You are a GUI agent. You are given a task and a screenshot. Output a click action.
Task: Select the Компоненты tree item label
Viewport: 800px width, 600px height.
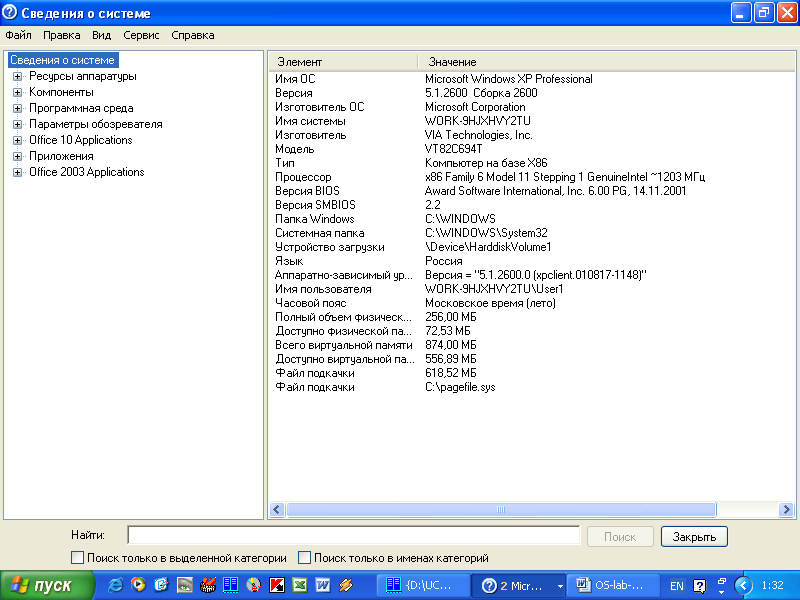pos(61,92)
